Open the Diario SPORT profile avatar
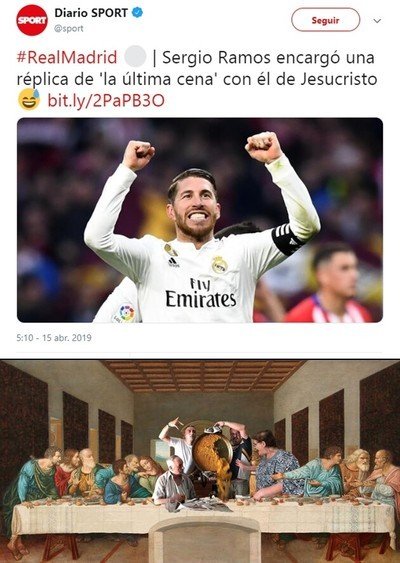Image resolution: width=400 pixels, height=563 pixels. coord(32,20)
